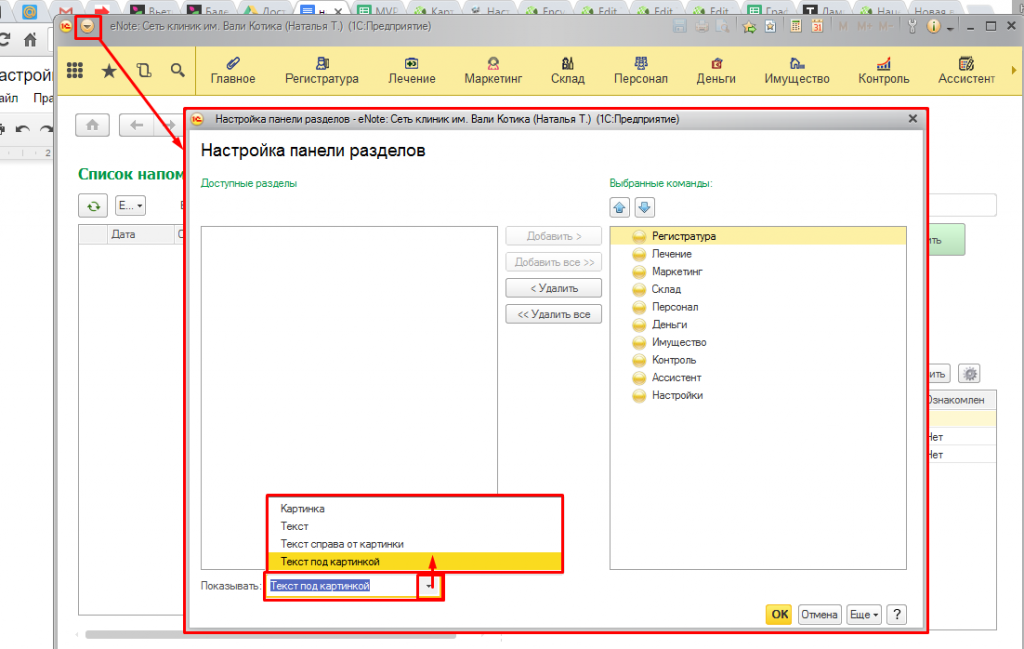Open the calculator icon in title bar

(796, 27)
